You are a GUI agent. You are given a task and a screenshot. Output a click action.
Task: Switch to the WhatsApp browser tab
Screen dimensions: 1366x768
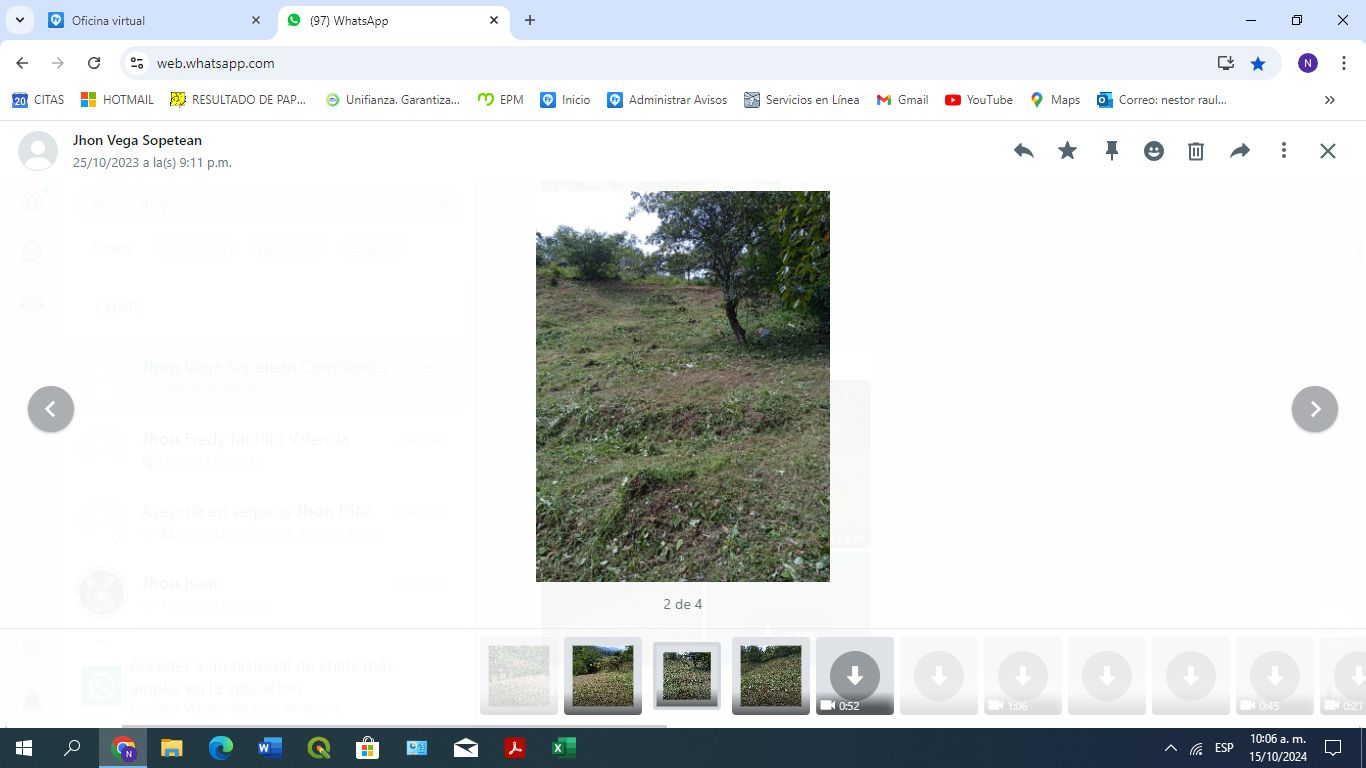tap(380, 20)
